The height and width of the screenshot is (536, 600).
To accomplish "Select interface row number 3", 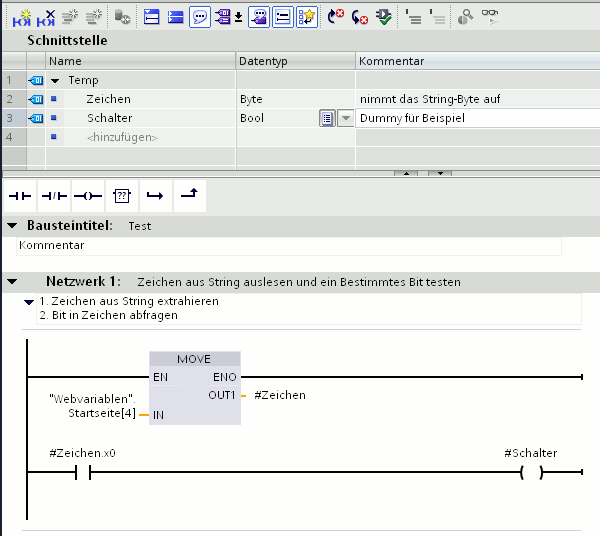I will (x=14, y=118).
